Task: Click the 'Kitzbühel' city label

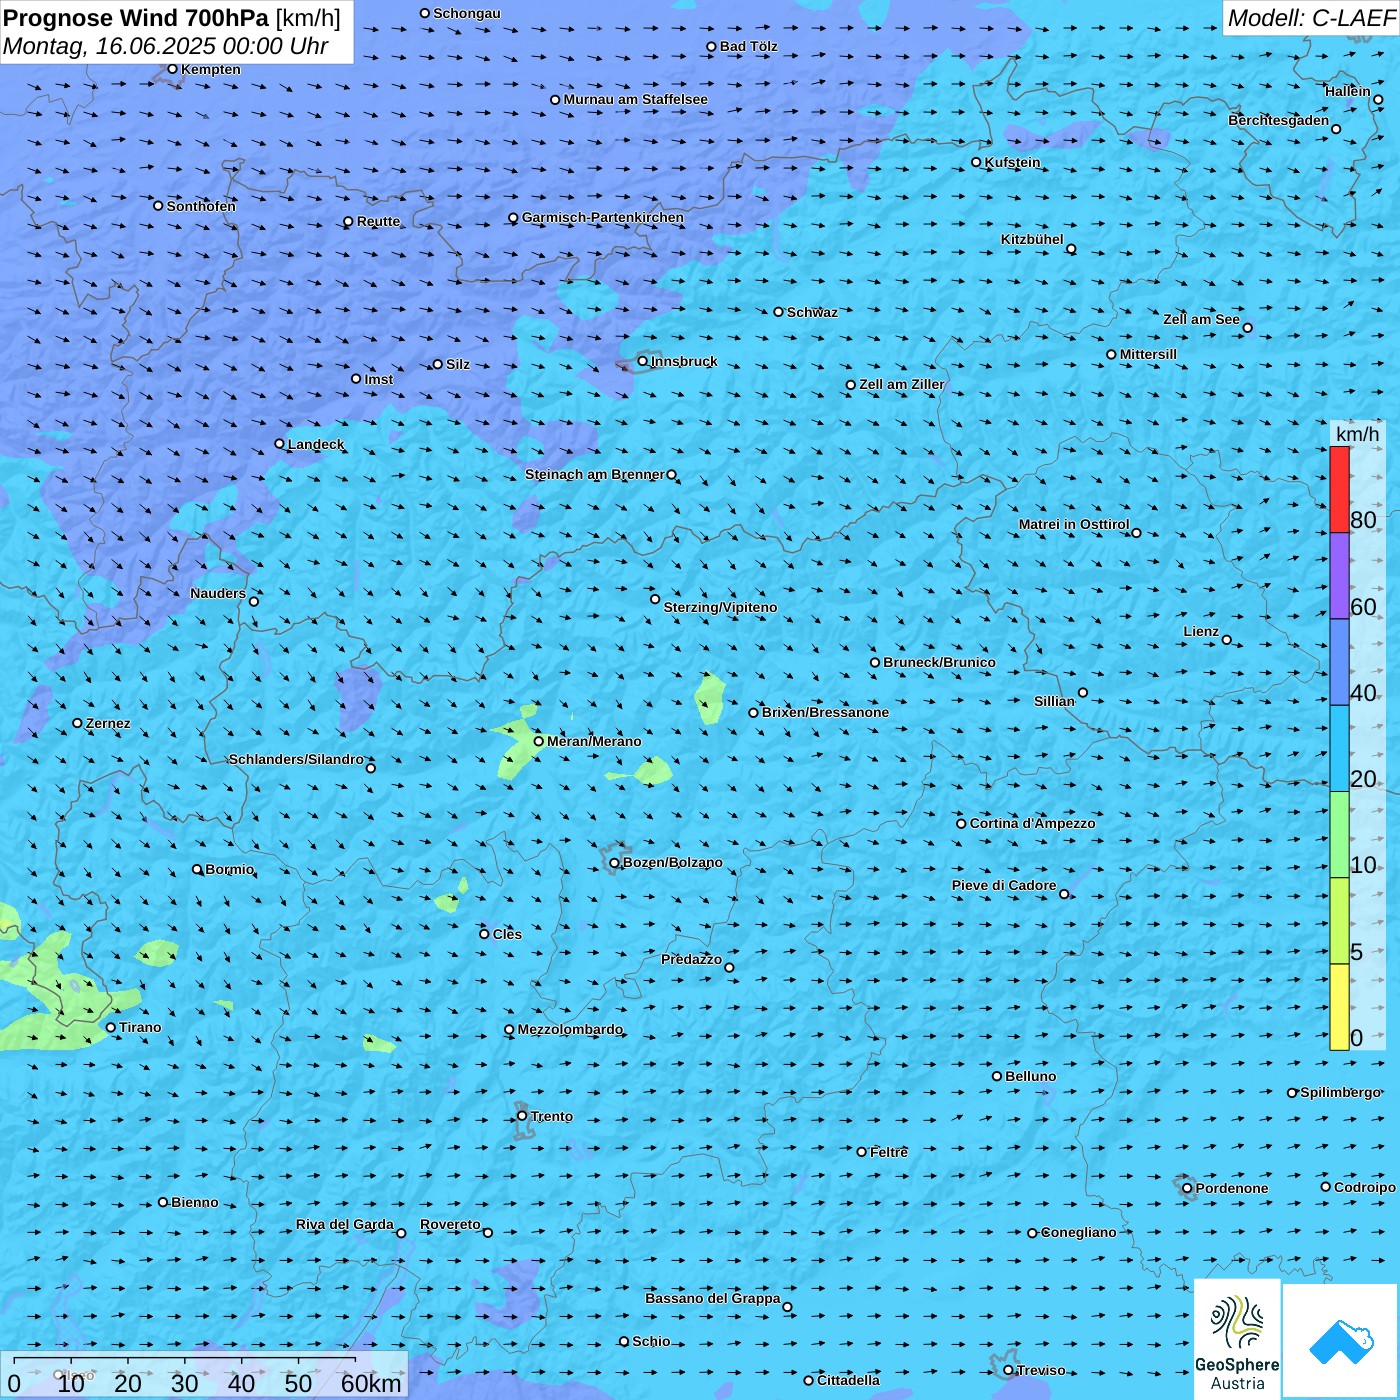Action: pyautogui.click(x=1032, y=239)
